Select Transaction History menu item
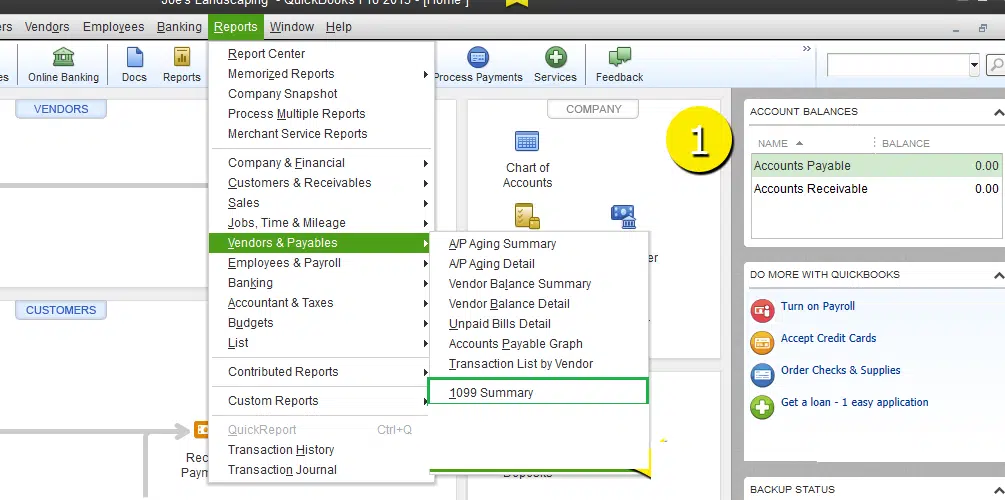The width and height of the screenshot is (1005, 500). point(321,449)
